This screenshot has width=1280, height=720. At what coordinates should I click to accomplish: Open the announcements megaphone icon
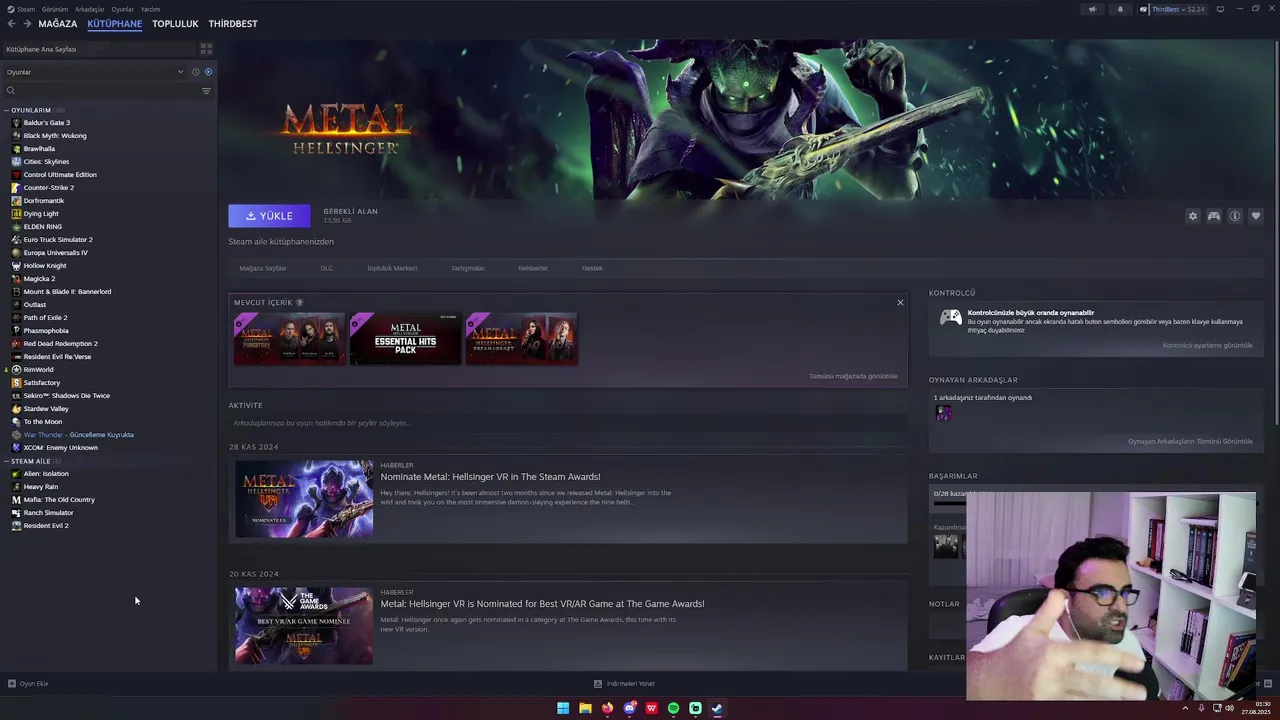pyautogui.click(x=1092, y=9)
